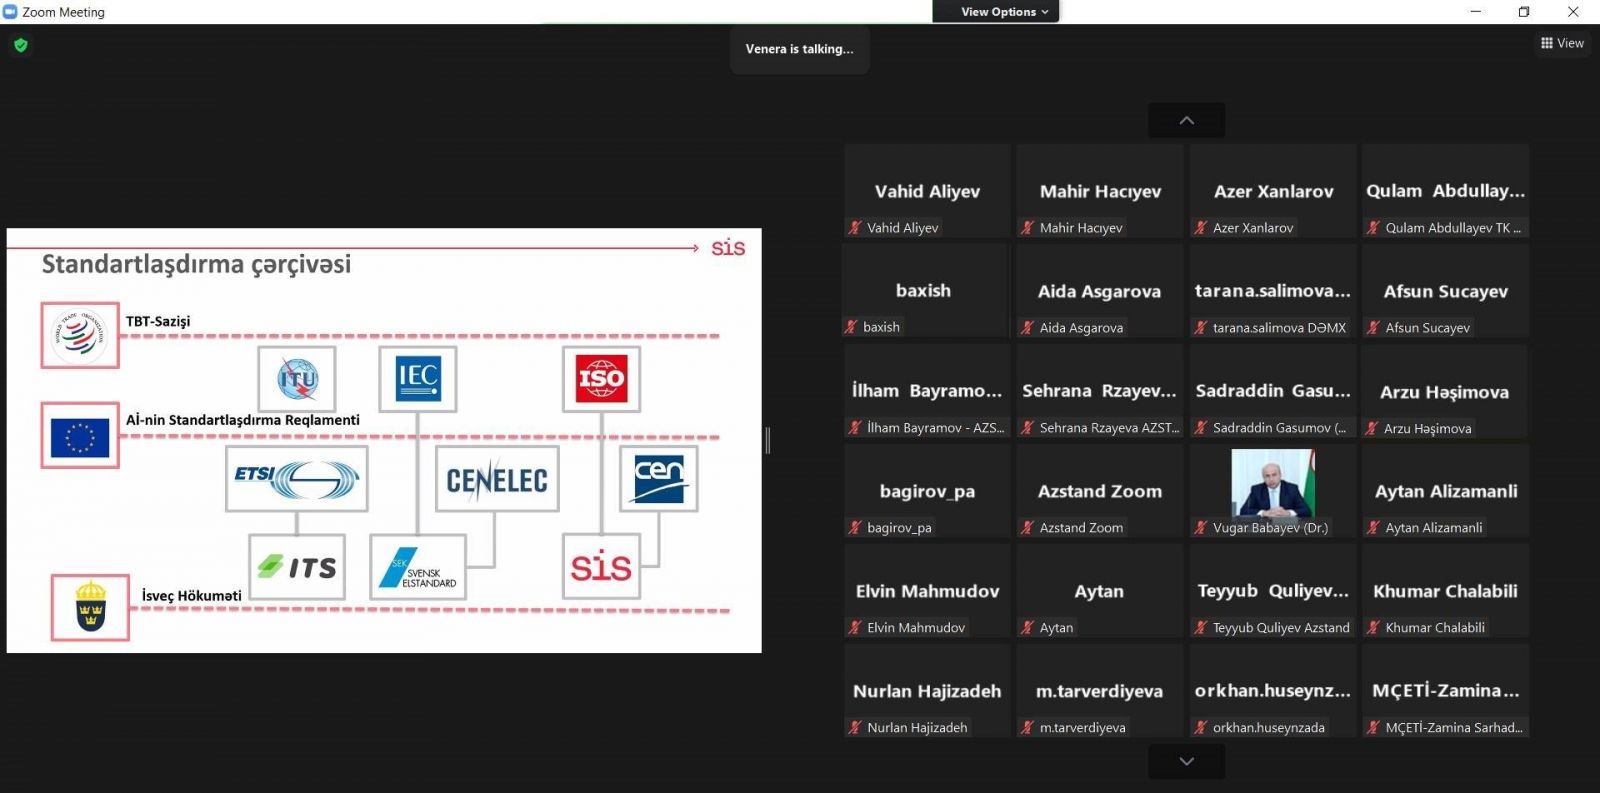Click the large "Elvin Mahmudov" name in his tile
This screenshot has width=1600, height=793.
click(927, 591)
